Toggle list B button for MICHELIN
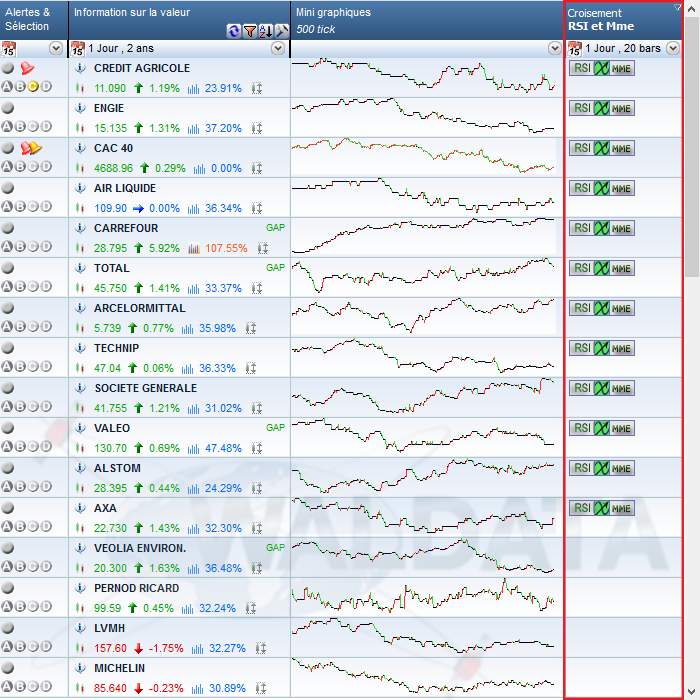700x700 pixels. (x=20, y=686)
